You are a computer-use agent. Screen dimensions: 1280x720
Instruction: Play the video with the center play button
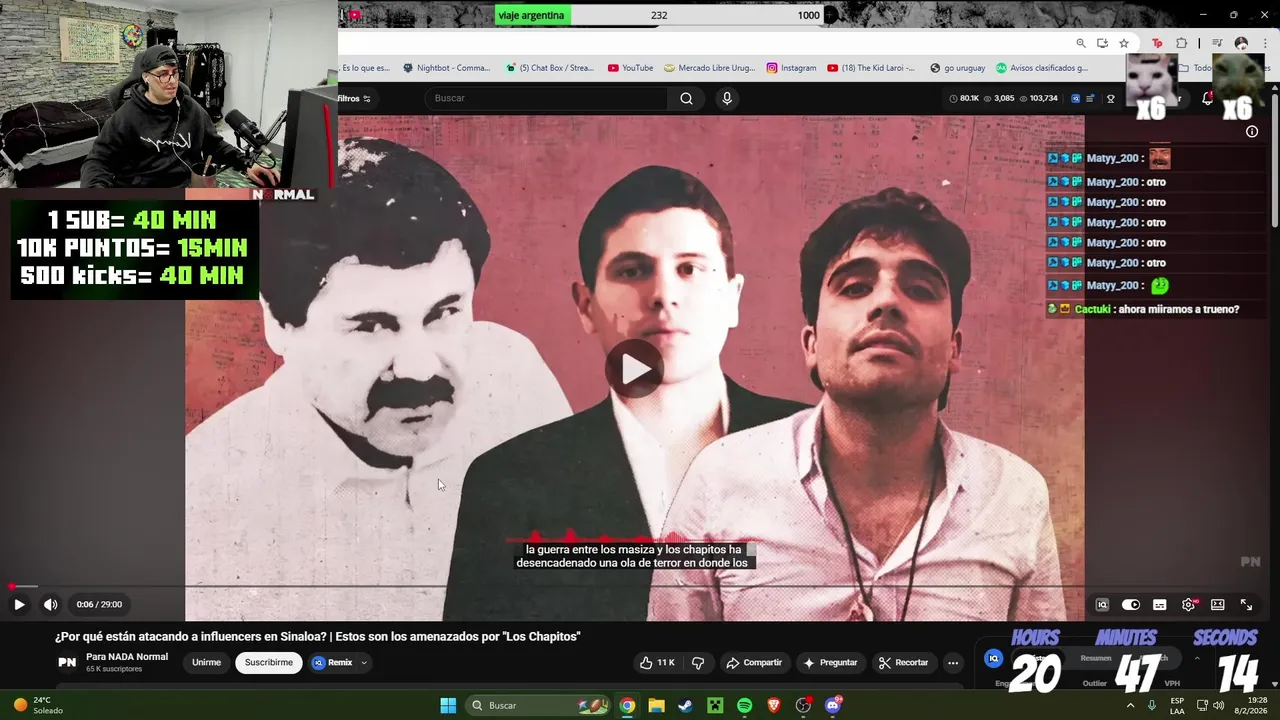634,369
